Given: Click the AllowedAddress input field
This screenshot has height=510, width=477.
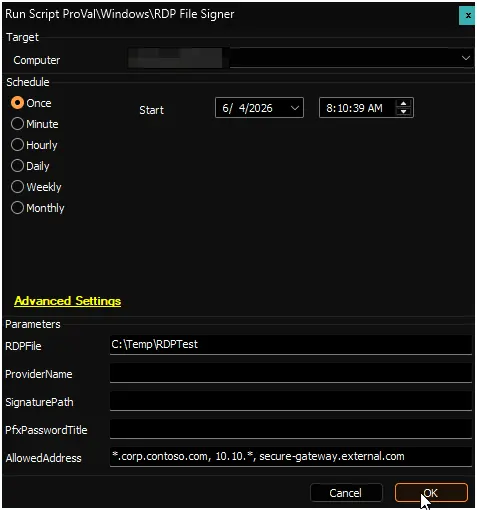Looking at the screenshot, I should point(291,457).
